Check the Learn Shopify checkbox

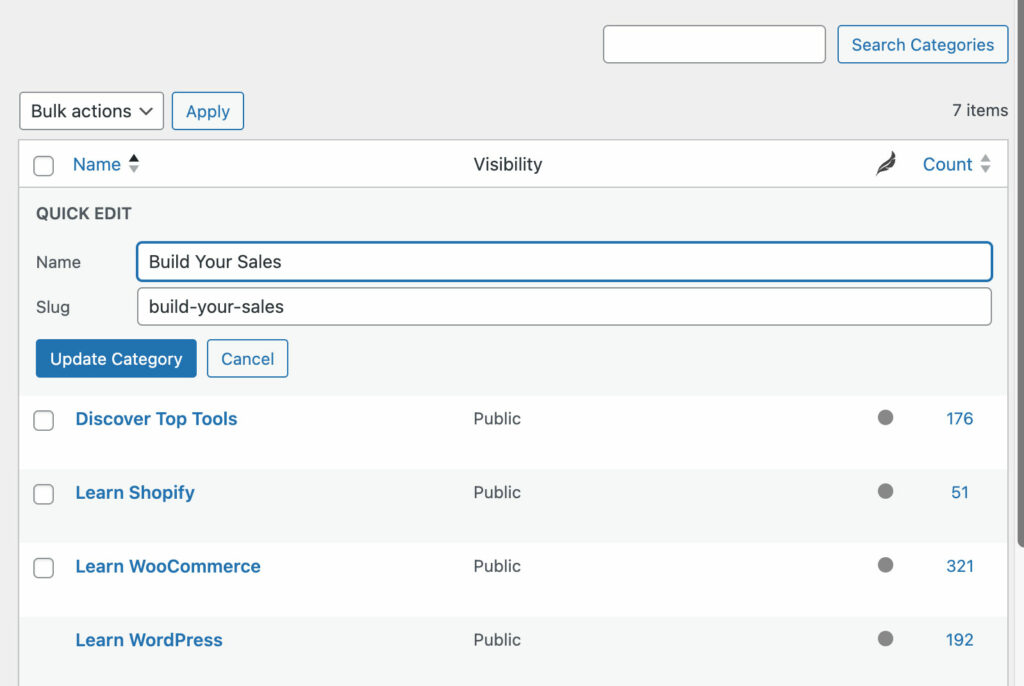pyautogui.click(x=44, y=494)
